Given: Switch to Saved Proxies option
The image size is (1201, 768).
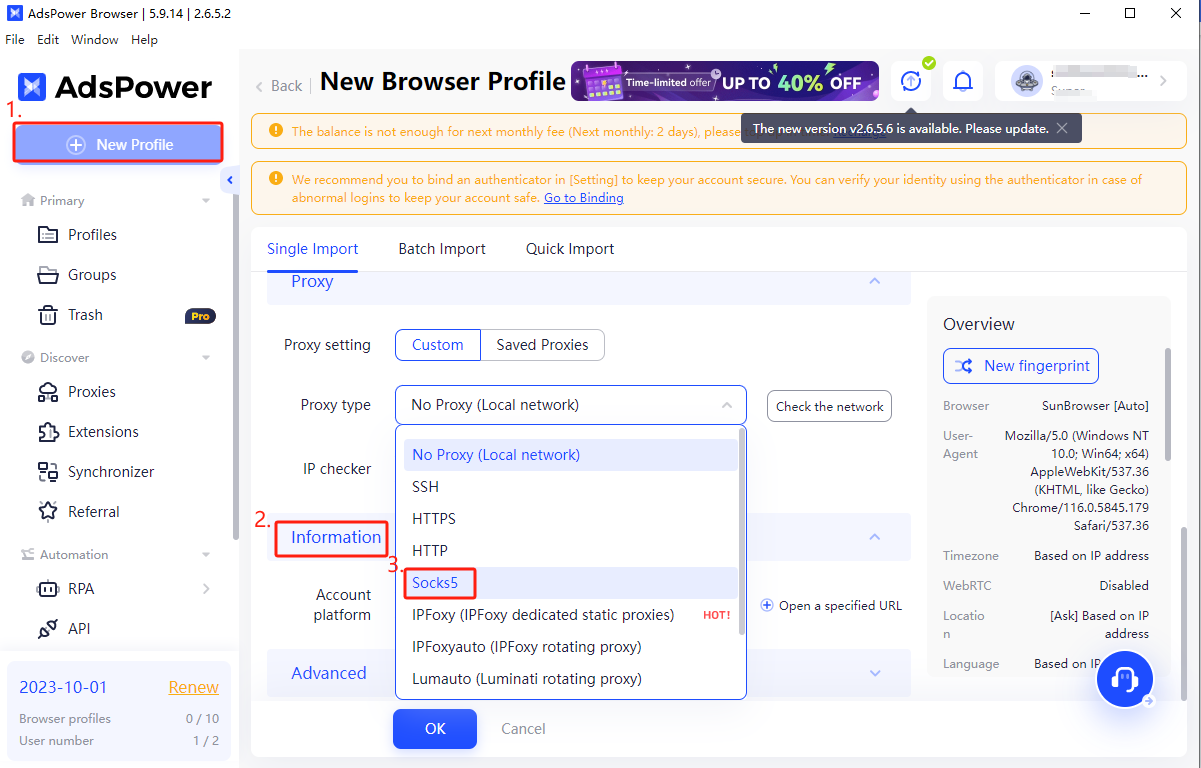Looking at the screenshot, I should [x=542, y=345].
